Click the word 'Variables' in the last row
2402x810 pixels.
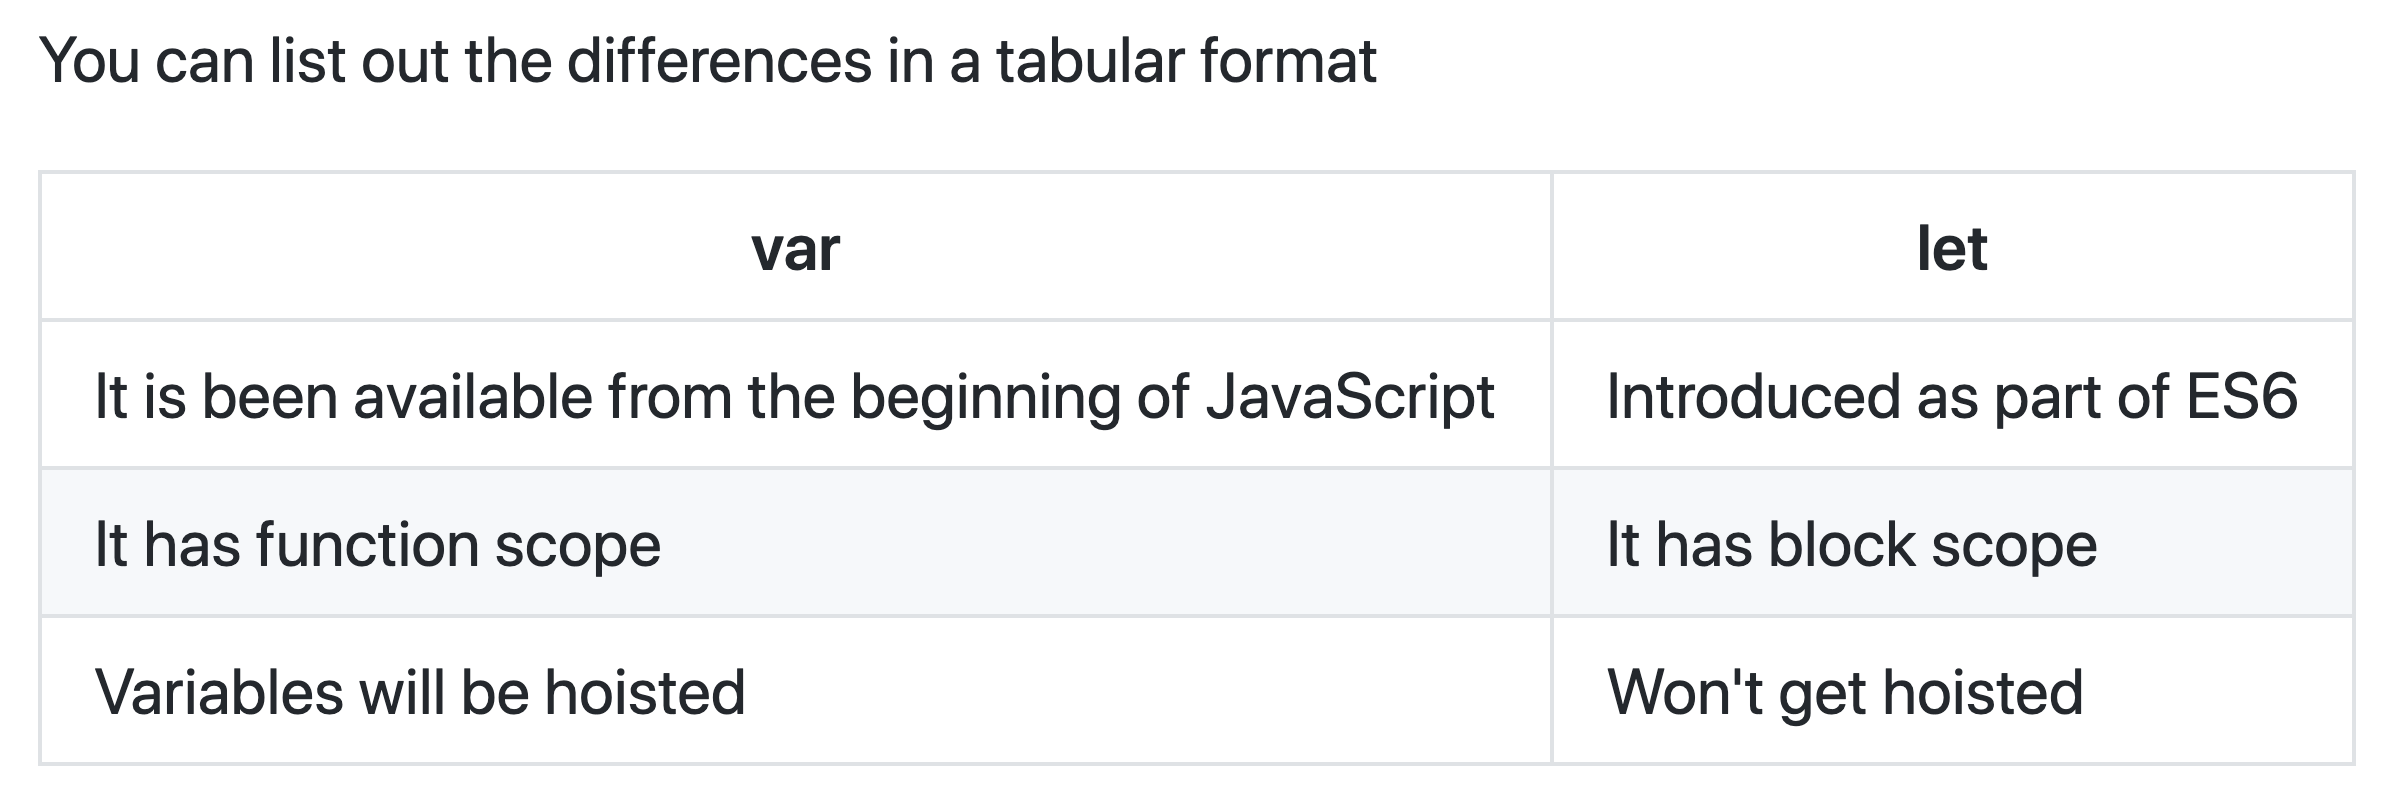(x=219, y=692)
